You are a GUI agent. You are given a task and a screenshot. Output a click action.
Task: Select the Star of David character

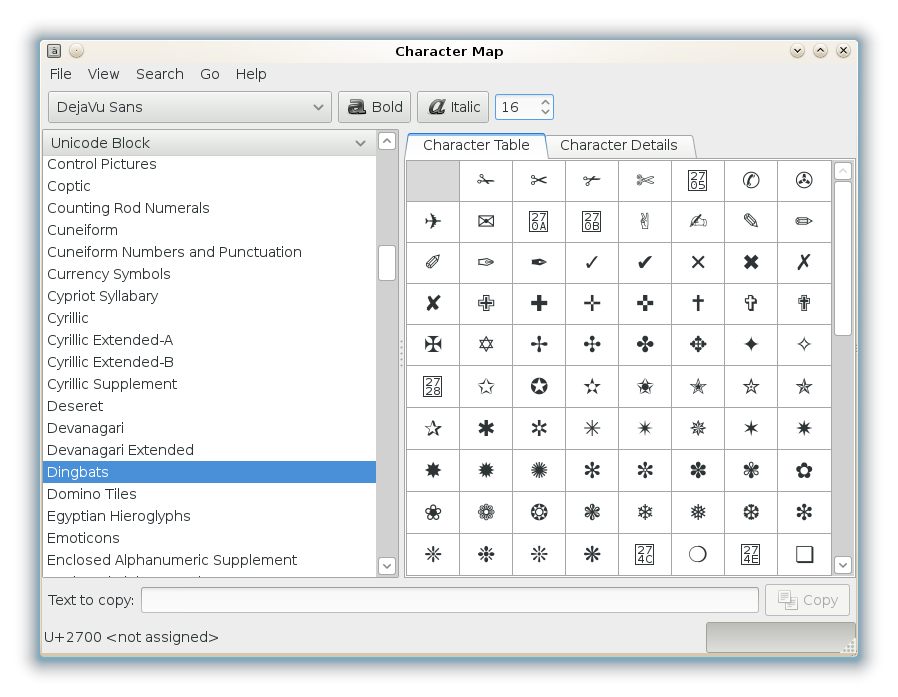point(486,345)
